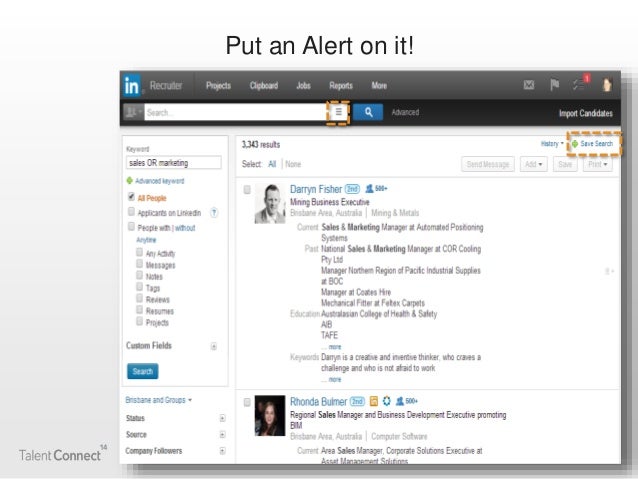
Task: Click the magnifier search button
Action: click(x=368, y=112)
